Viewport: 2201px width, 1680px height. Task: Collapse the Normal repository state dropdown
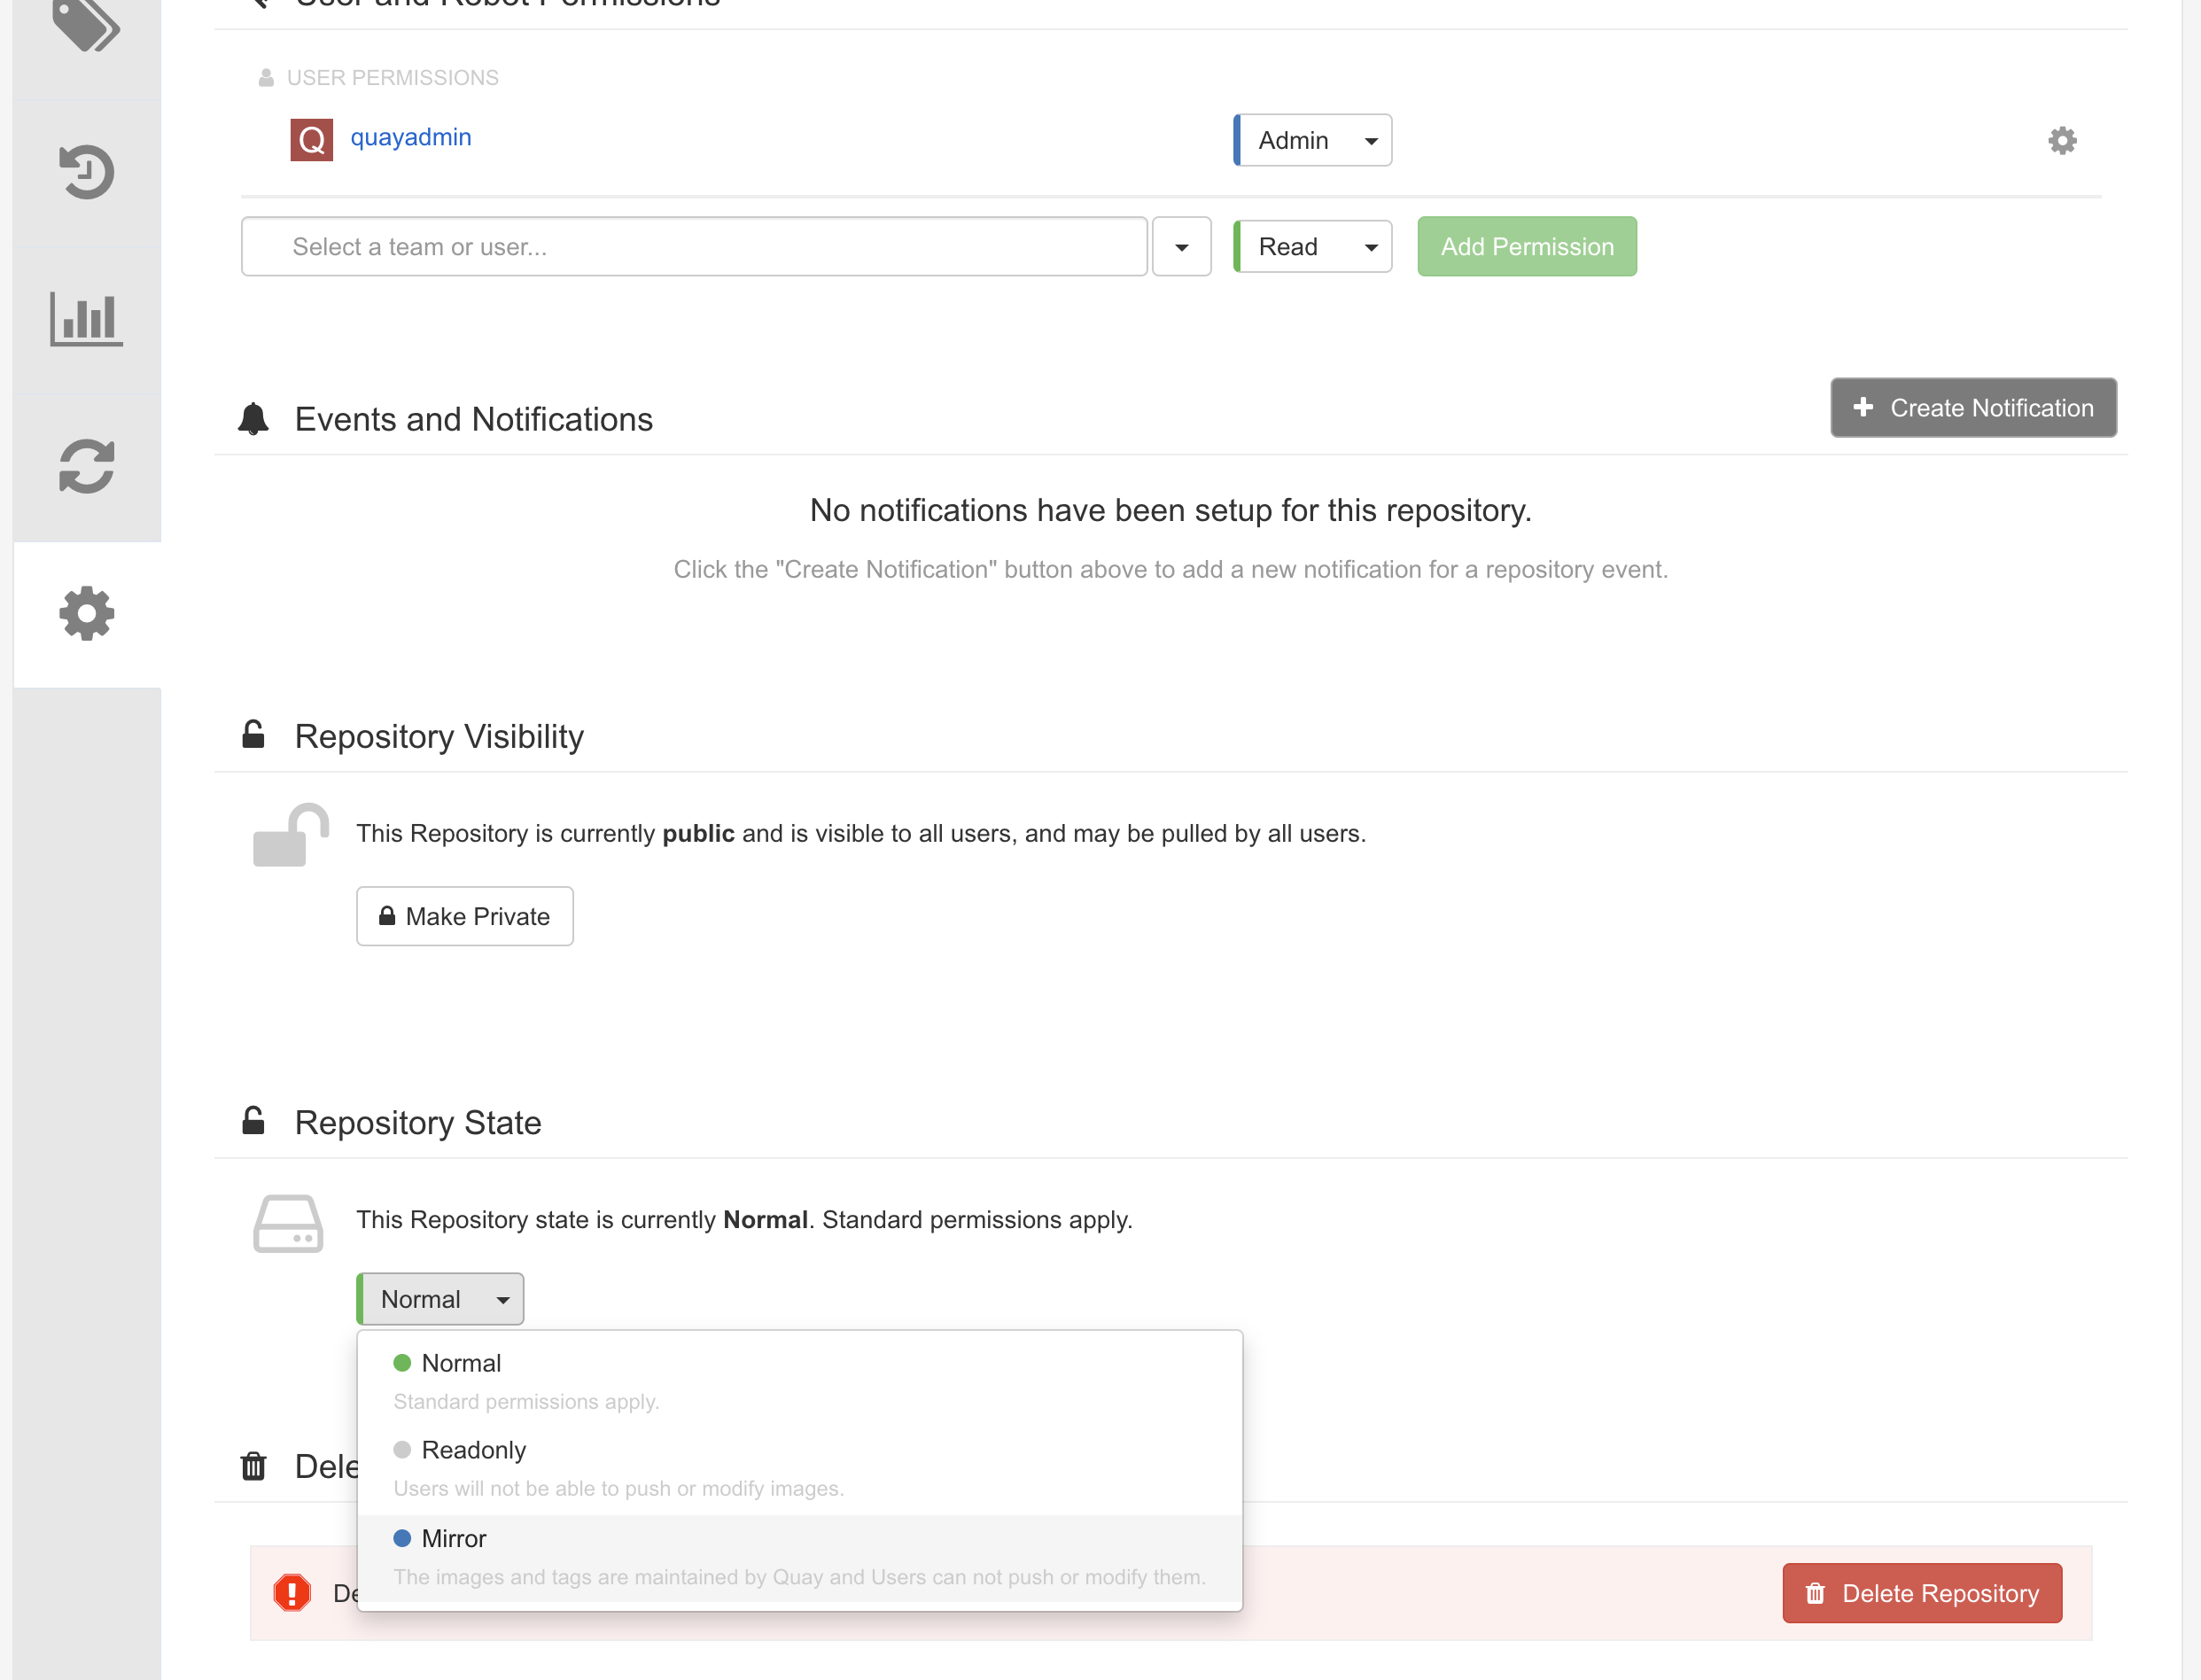click(441, 1299)
